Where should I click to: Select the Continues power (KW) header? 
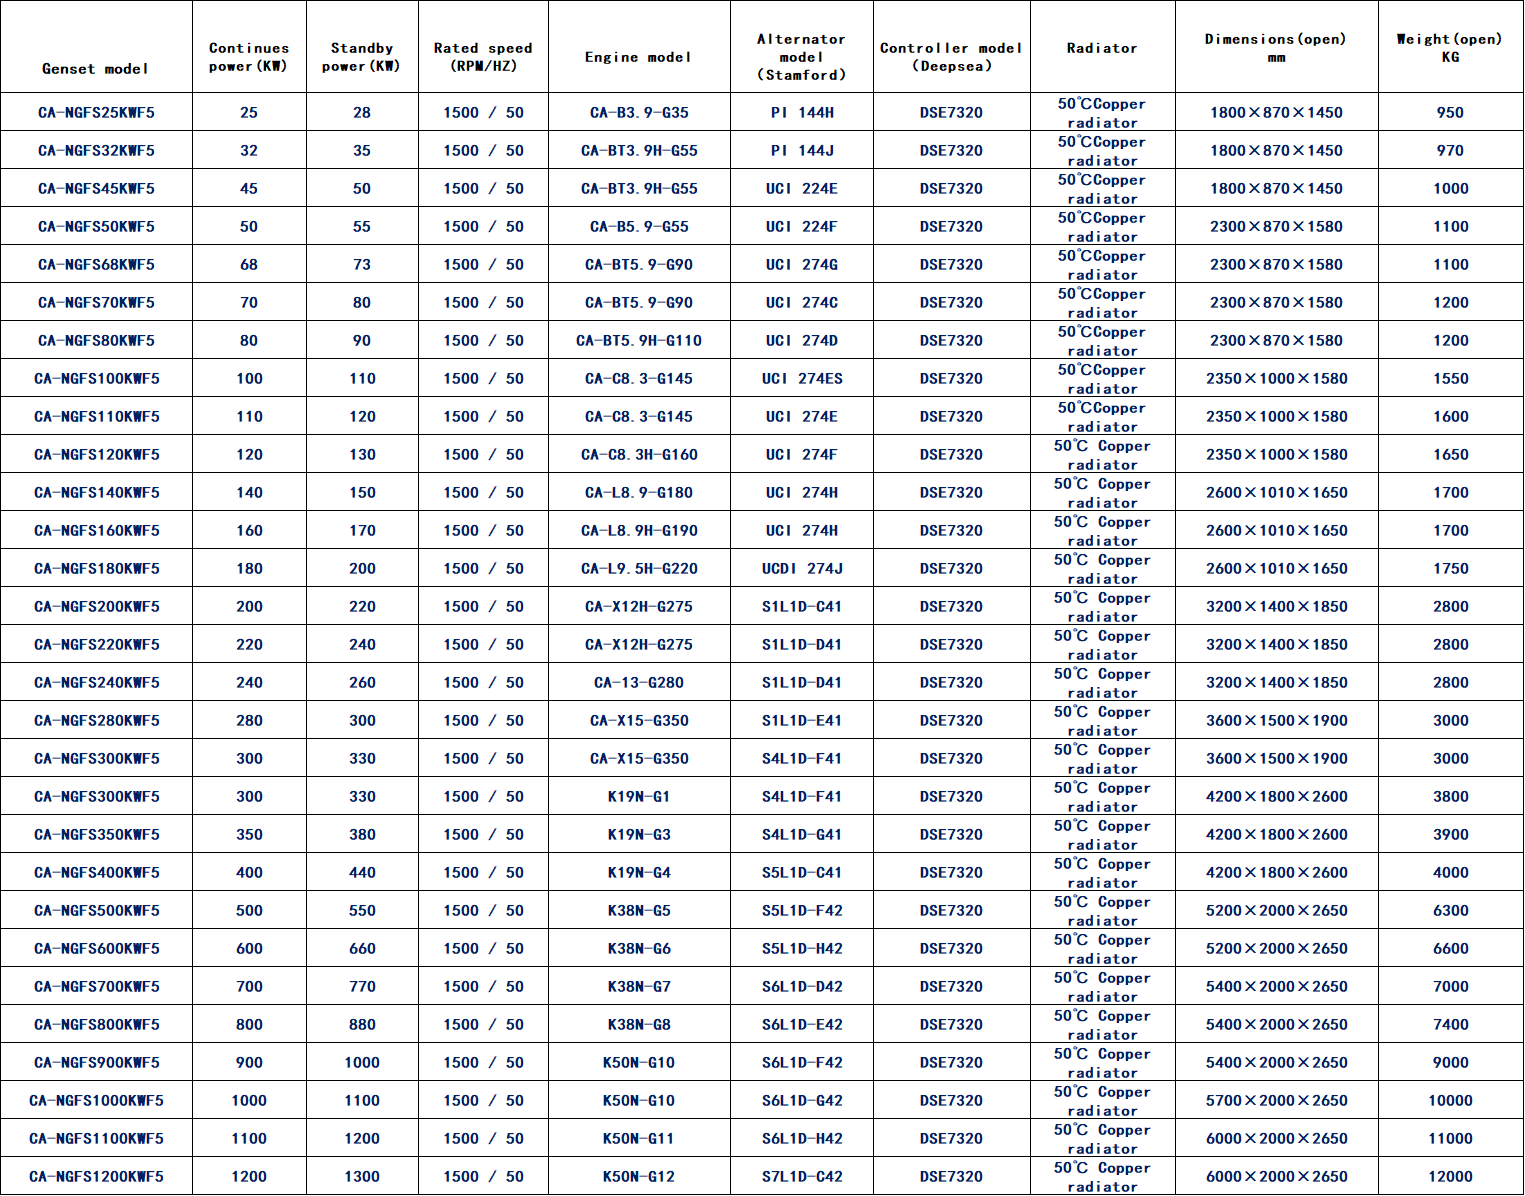click(248, 57)
